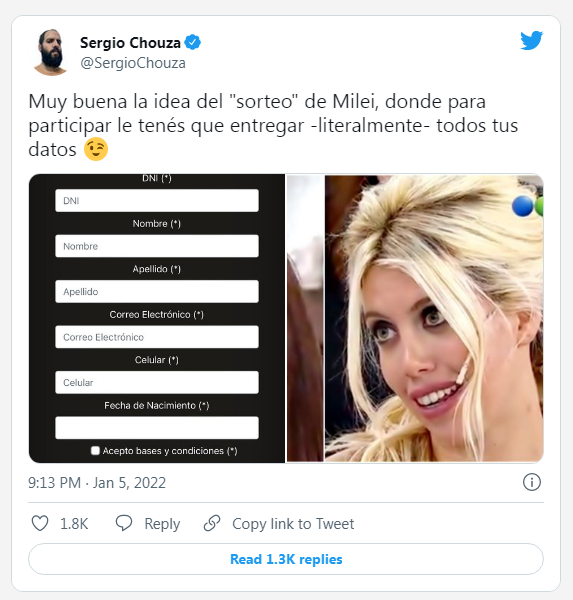Click the Reply label
Screen dimensions: 573x600
162,524
